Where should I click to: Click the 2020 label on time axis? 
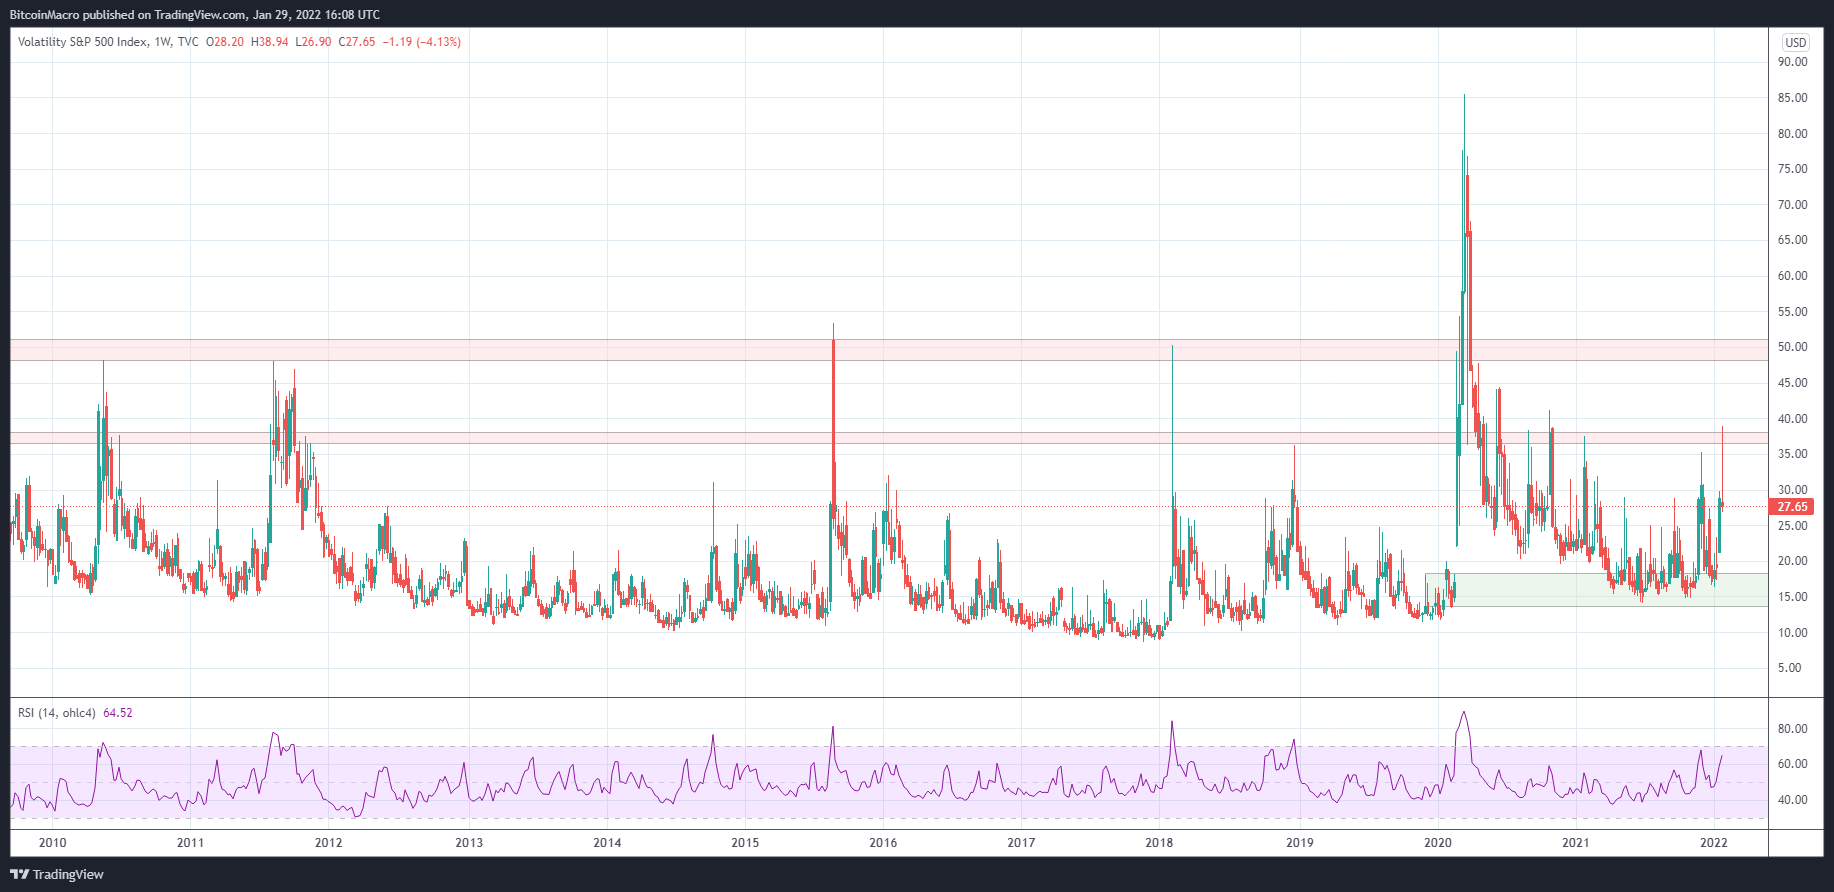pyautogui.click(x=1438, y=843)
